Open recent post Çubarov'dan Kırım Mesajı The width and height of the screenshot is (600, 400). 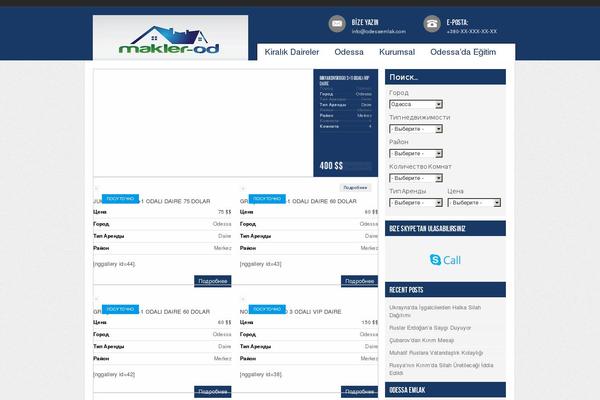click(x=421, y=340)
